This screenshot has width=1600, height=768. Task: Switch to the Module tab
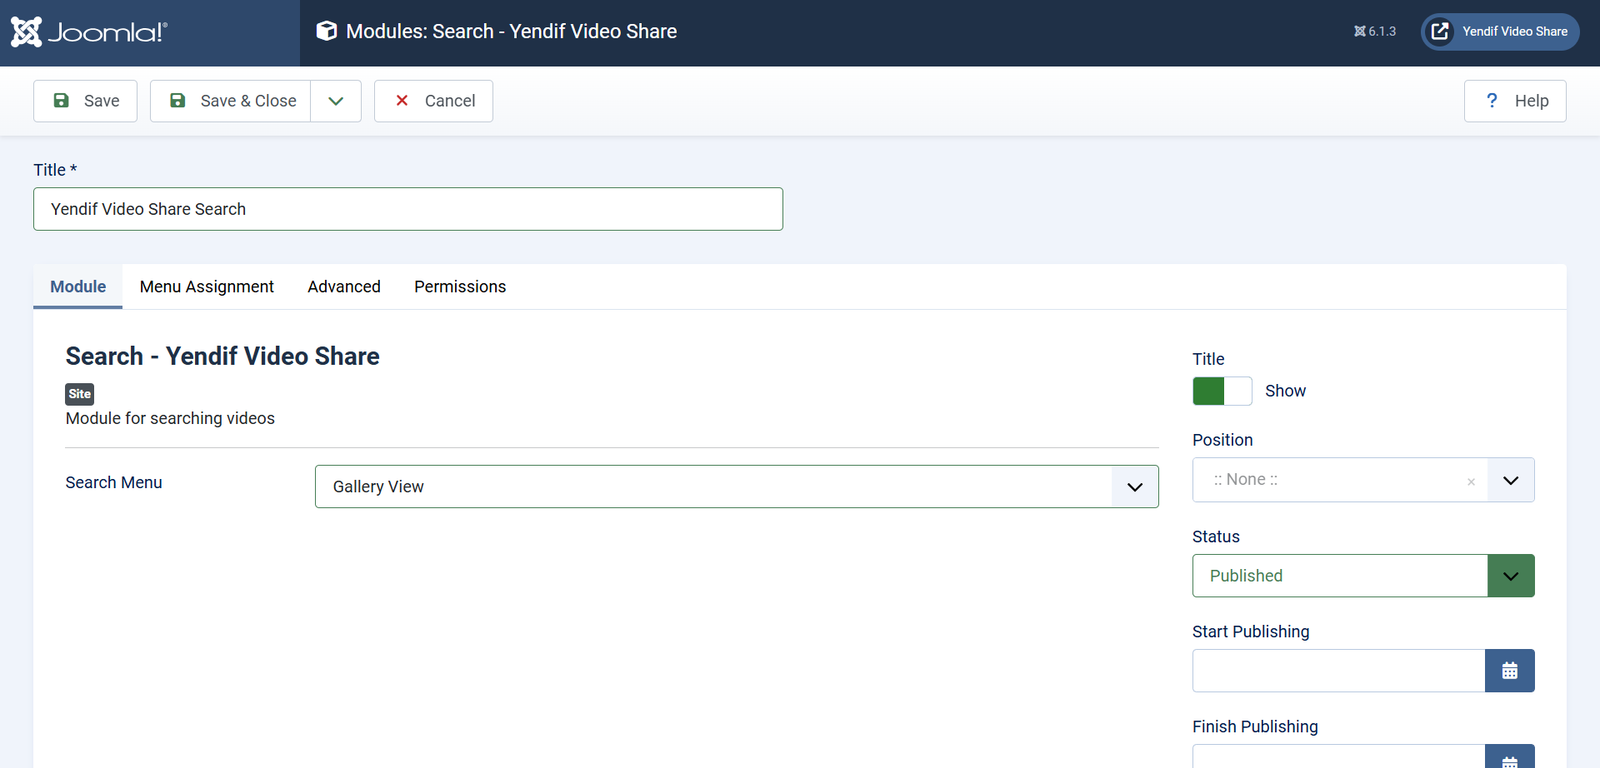point(78,287)
